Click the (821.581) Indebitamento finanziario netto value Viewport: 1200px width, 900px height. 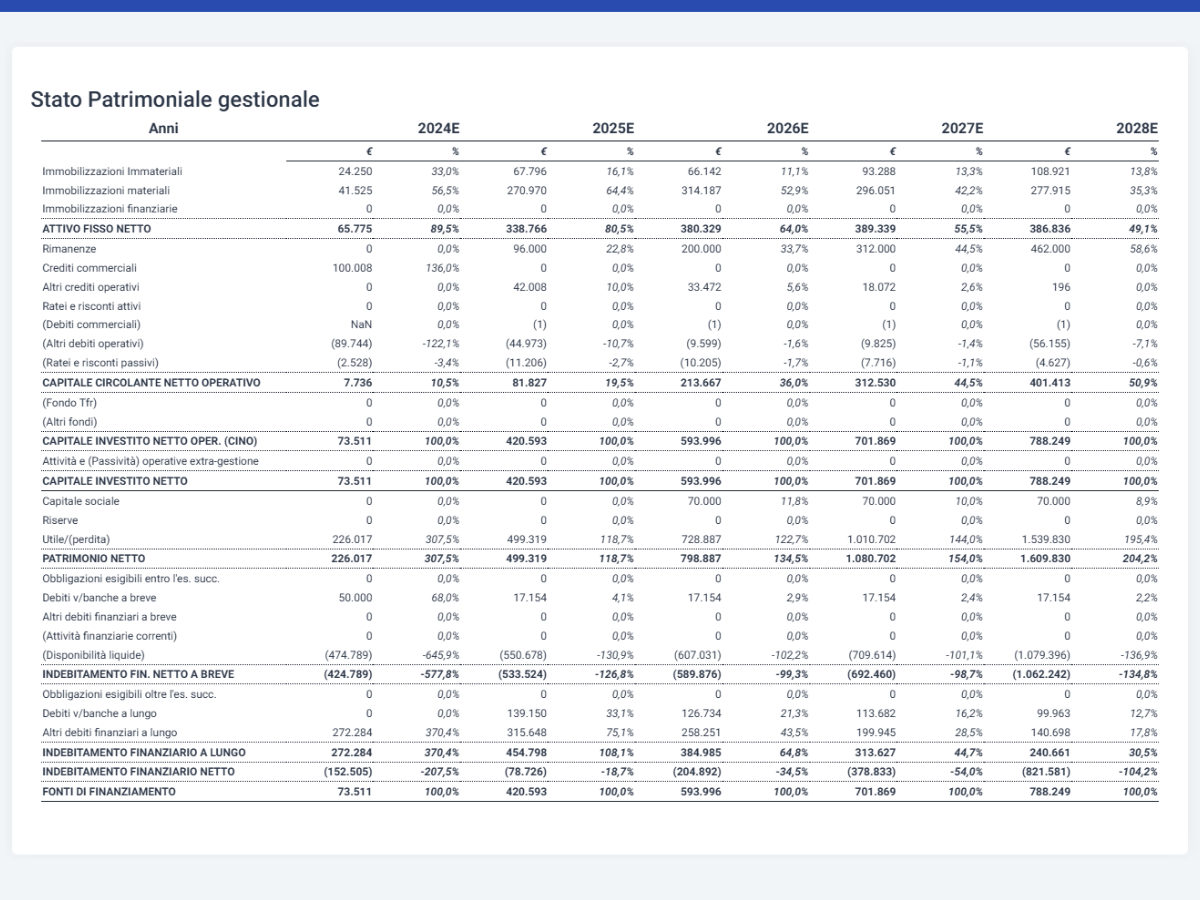1046,771
